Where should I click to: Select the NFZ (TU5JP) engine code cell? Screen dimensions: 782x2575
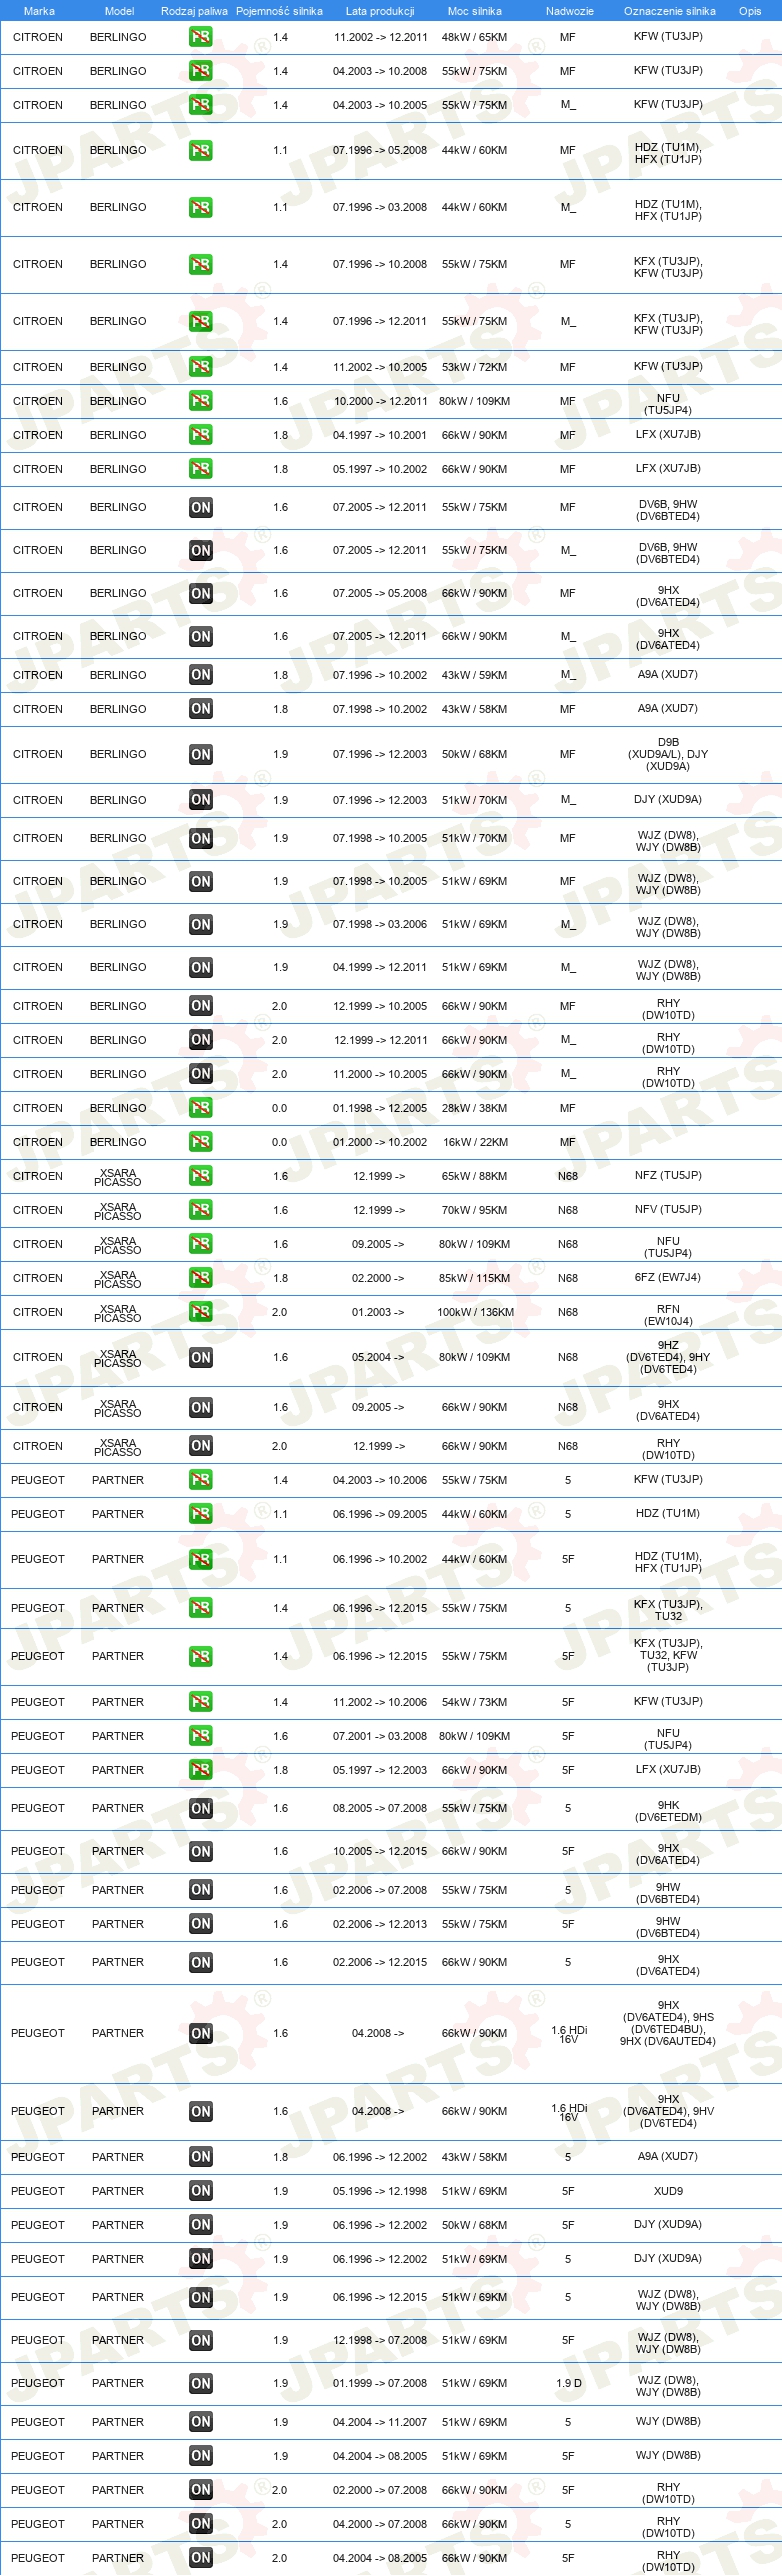tap(668, 1175)
